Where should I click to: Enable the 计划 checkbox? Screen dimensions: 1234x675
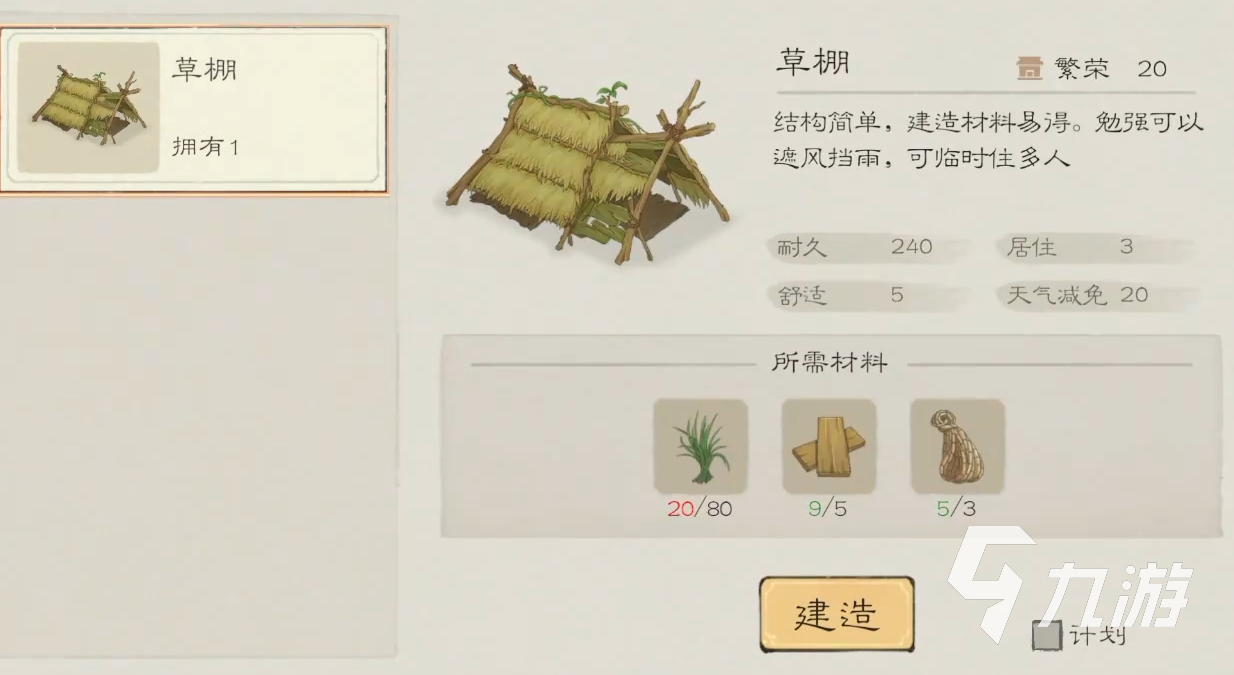click(x=1046, y=634)
